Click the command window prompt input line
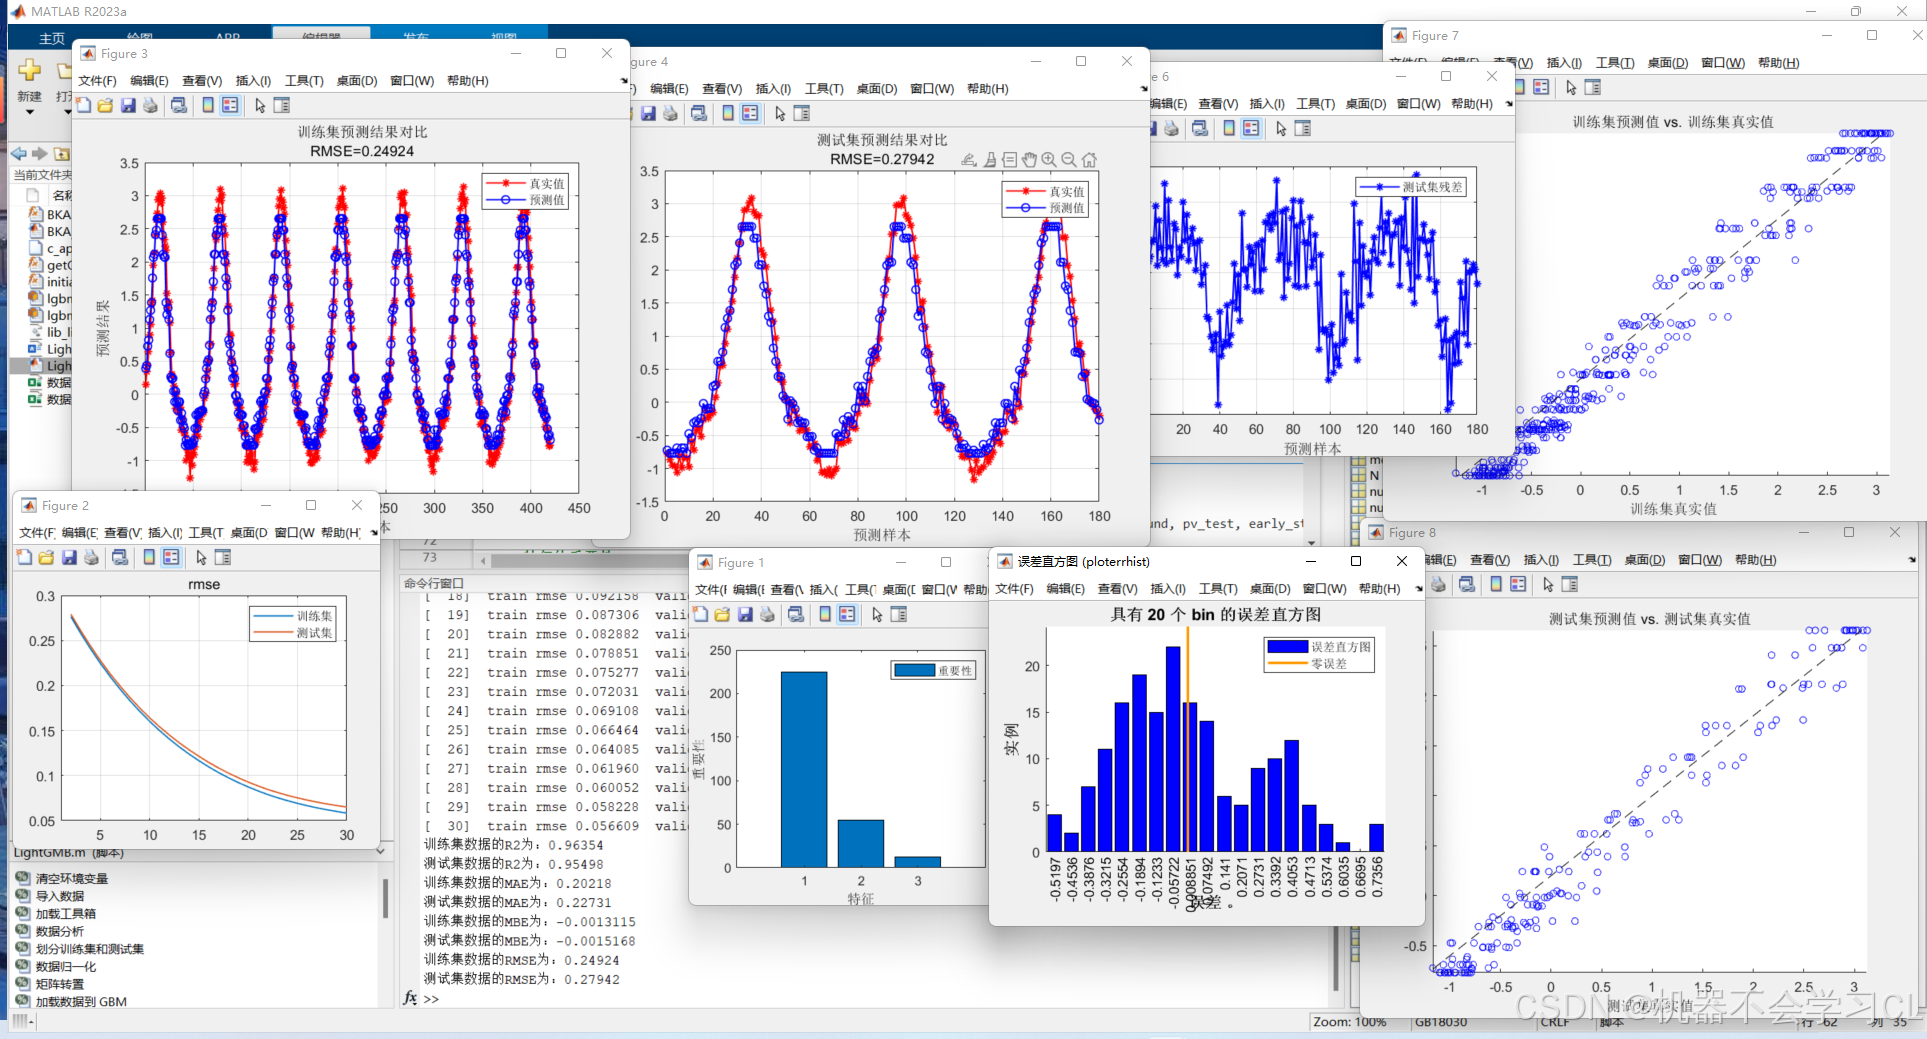 [880, 999]
